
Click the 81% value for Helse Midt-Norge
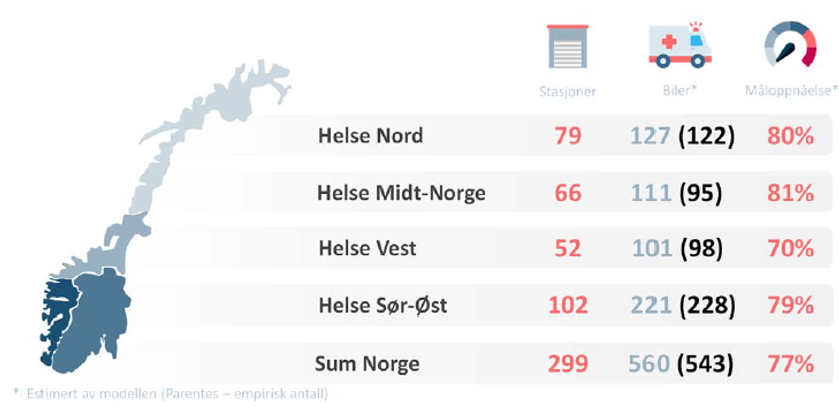[790, 192]
